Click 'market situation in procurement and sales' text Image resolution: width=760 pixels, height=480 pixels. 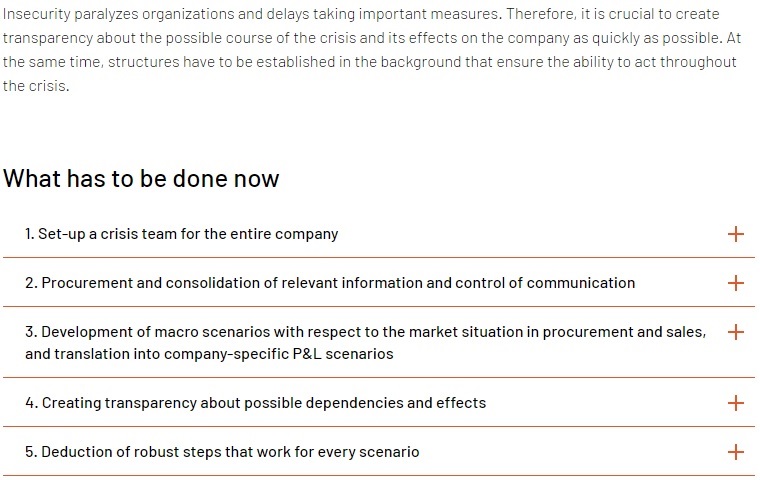[557, 332]
